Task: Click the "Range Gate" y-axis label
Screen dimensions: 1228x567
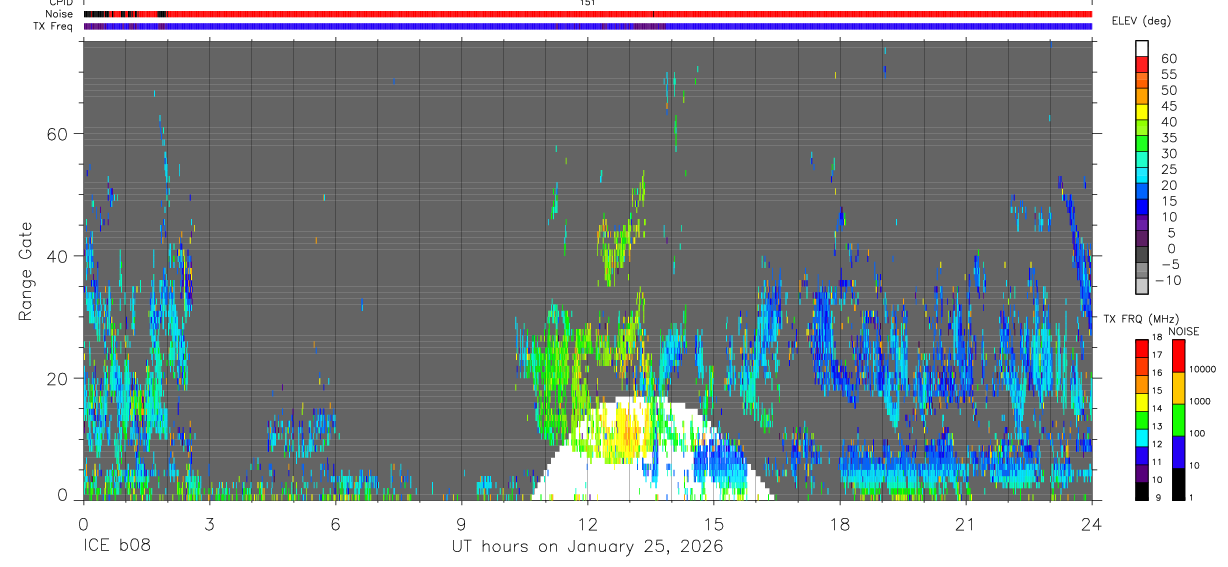Action: pos(27,272)
